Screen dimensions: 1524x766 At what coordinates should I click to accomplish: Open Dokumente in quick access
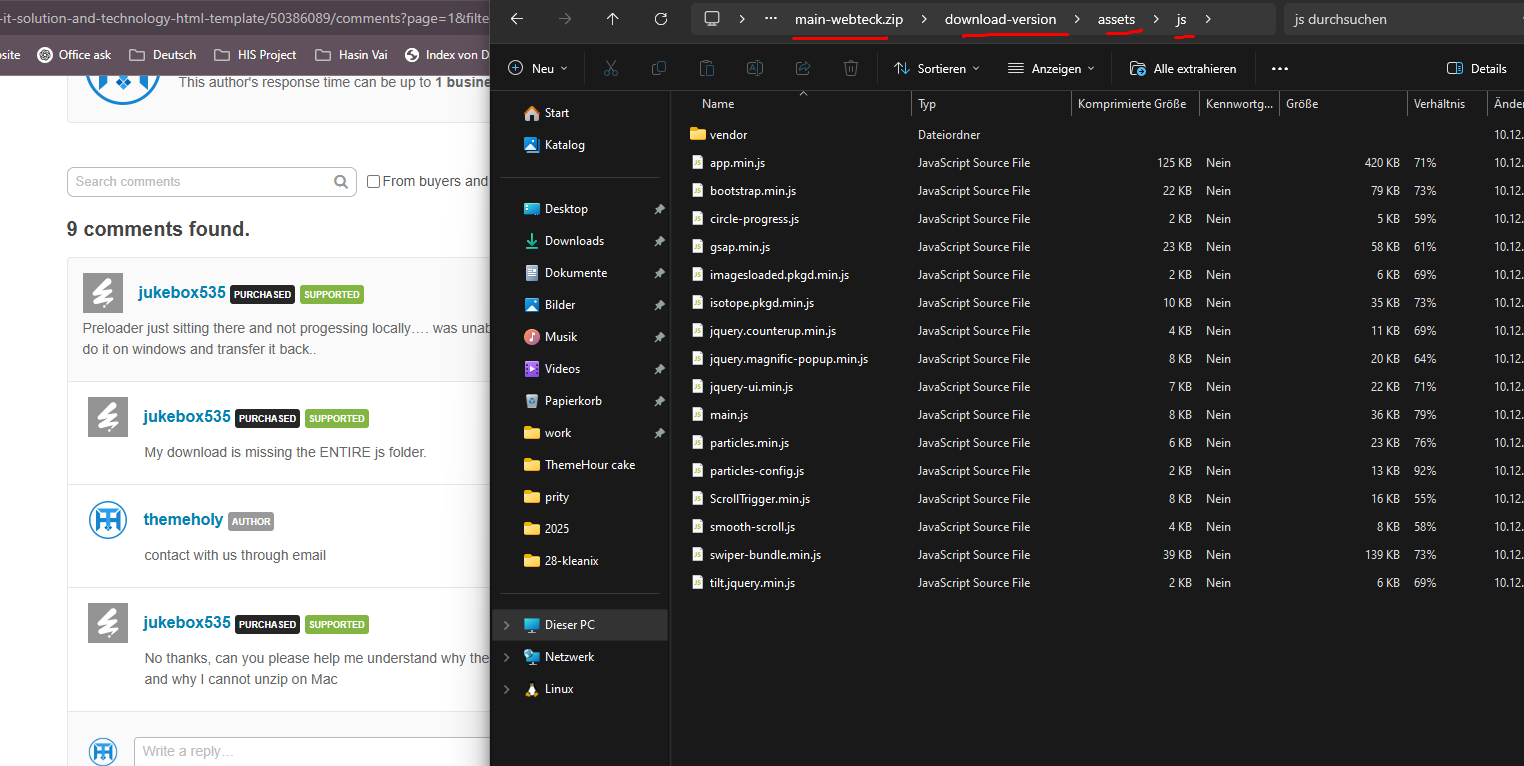[x=565, y=273]
